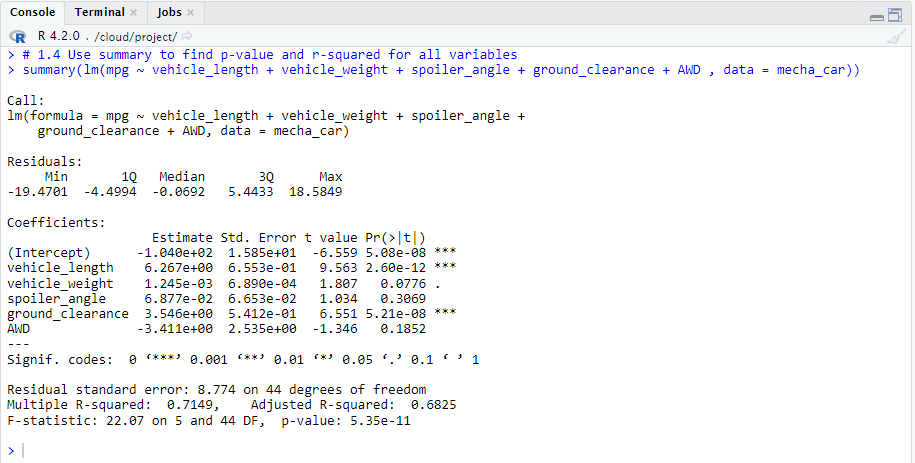Open the Jobs tab
Viewport: 915px width, 463px height.
pos(169,12)
